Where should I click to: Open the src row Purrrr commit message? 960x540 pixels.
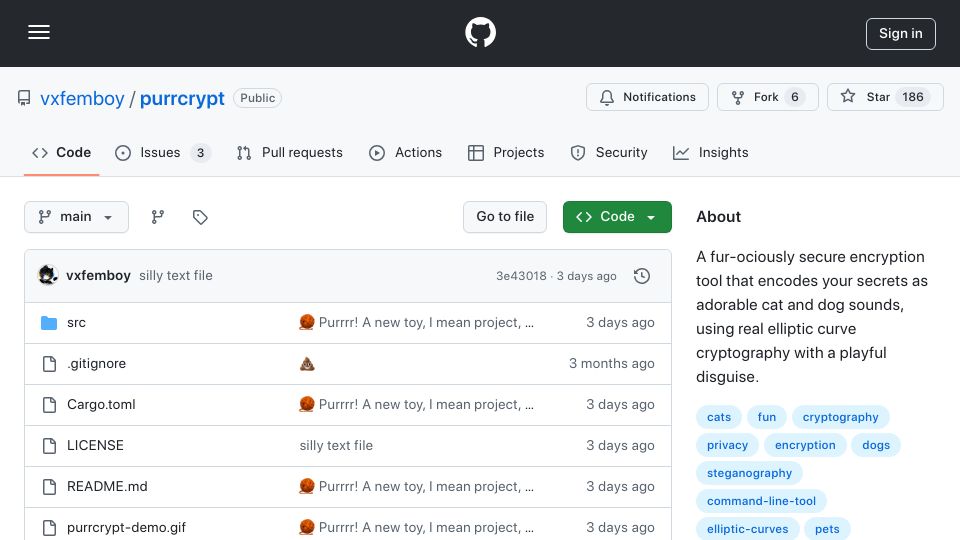pyautogui.click(x=416, y=323)
